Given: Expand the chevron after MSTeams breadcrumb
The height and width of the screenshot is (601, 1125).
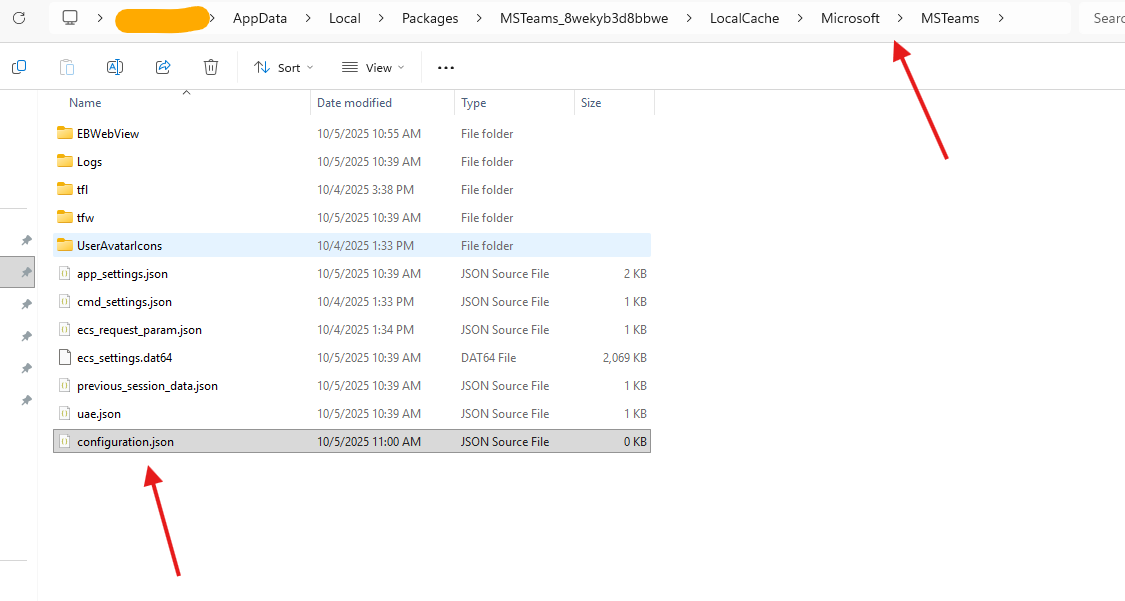Looking at the screenshot, I should click(x=1001, y=18).
